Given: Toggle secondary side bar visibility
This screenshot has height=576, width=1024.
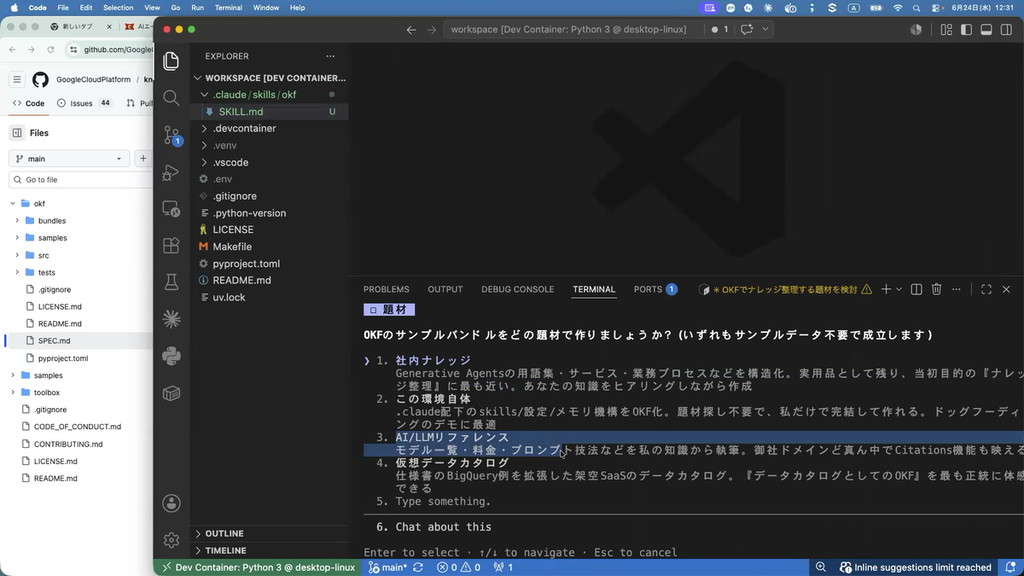Looking at the screenshot, I should click(1006, 29).
